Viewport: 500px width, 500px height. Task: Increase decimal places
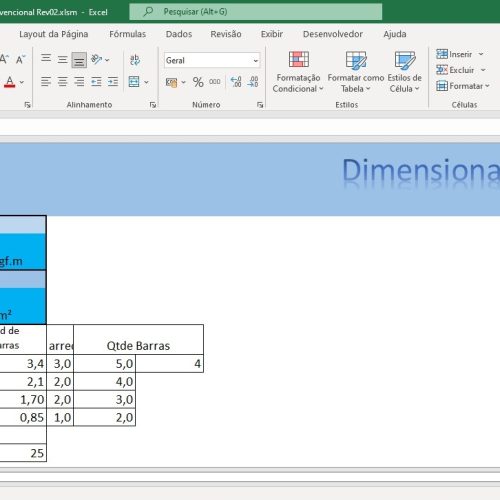coord(236,82)
